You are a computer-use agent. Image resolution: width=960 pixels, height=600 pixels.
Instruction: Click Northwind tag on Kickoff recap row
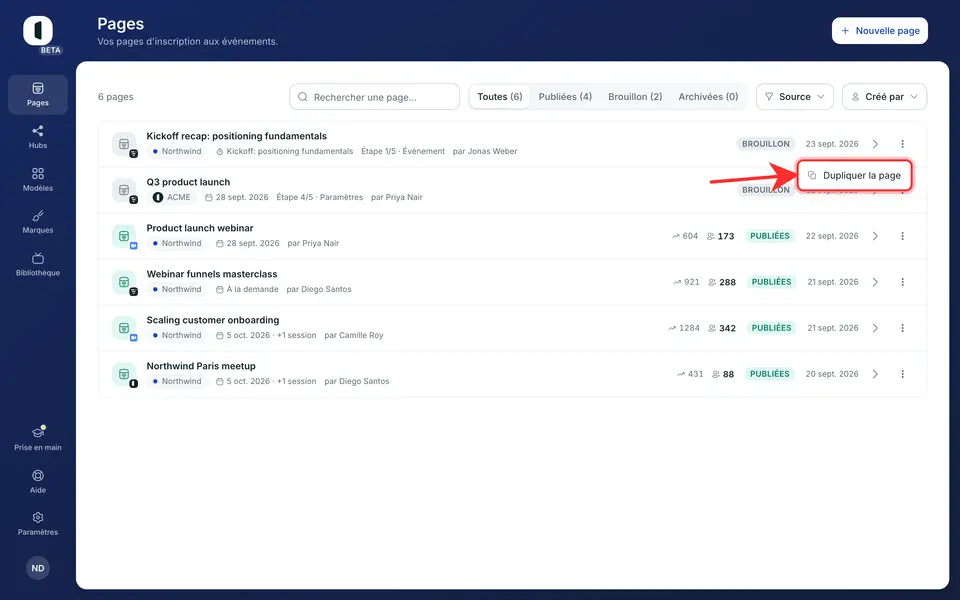point(177,151)
